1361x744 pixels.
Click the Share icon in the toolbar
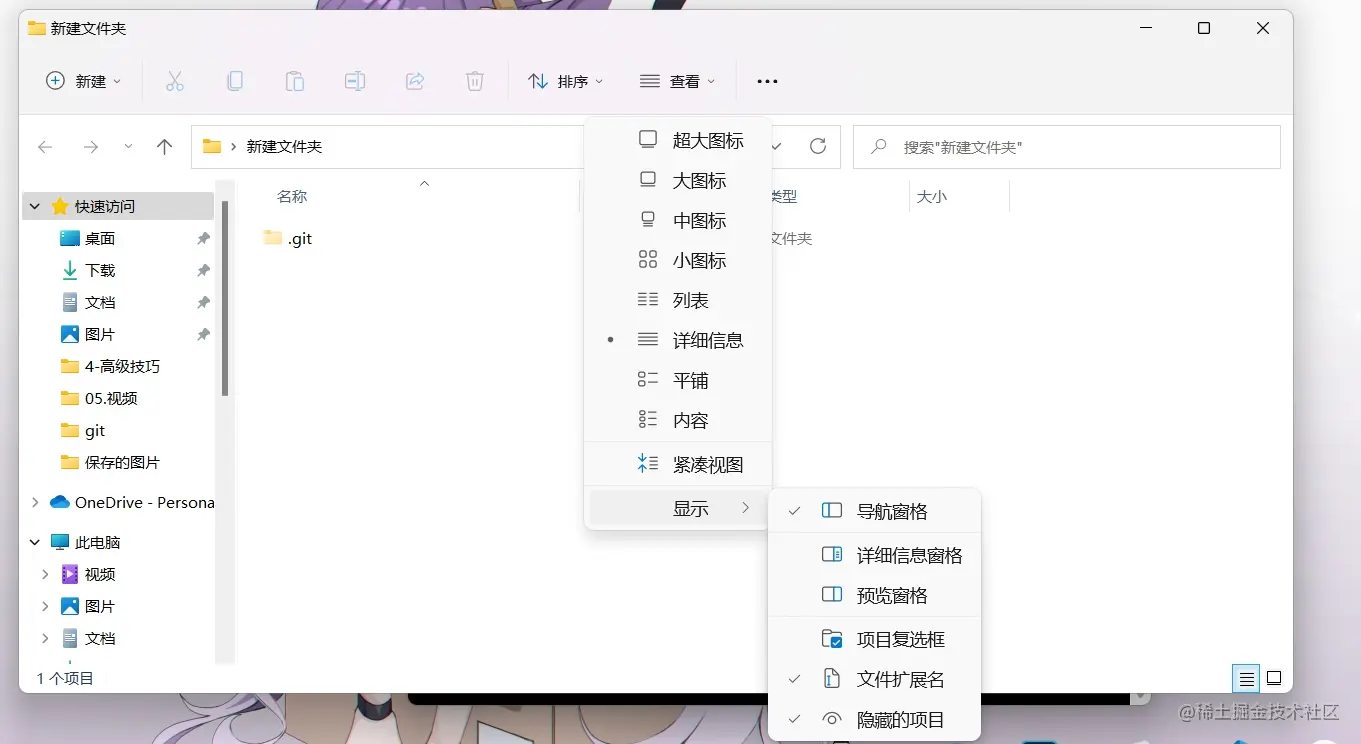[x=415, y=81]
